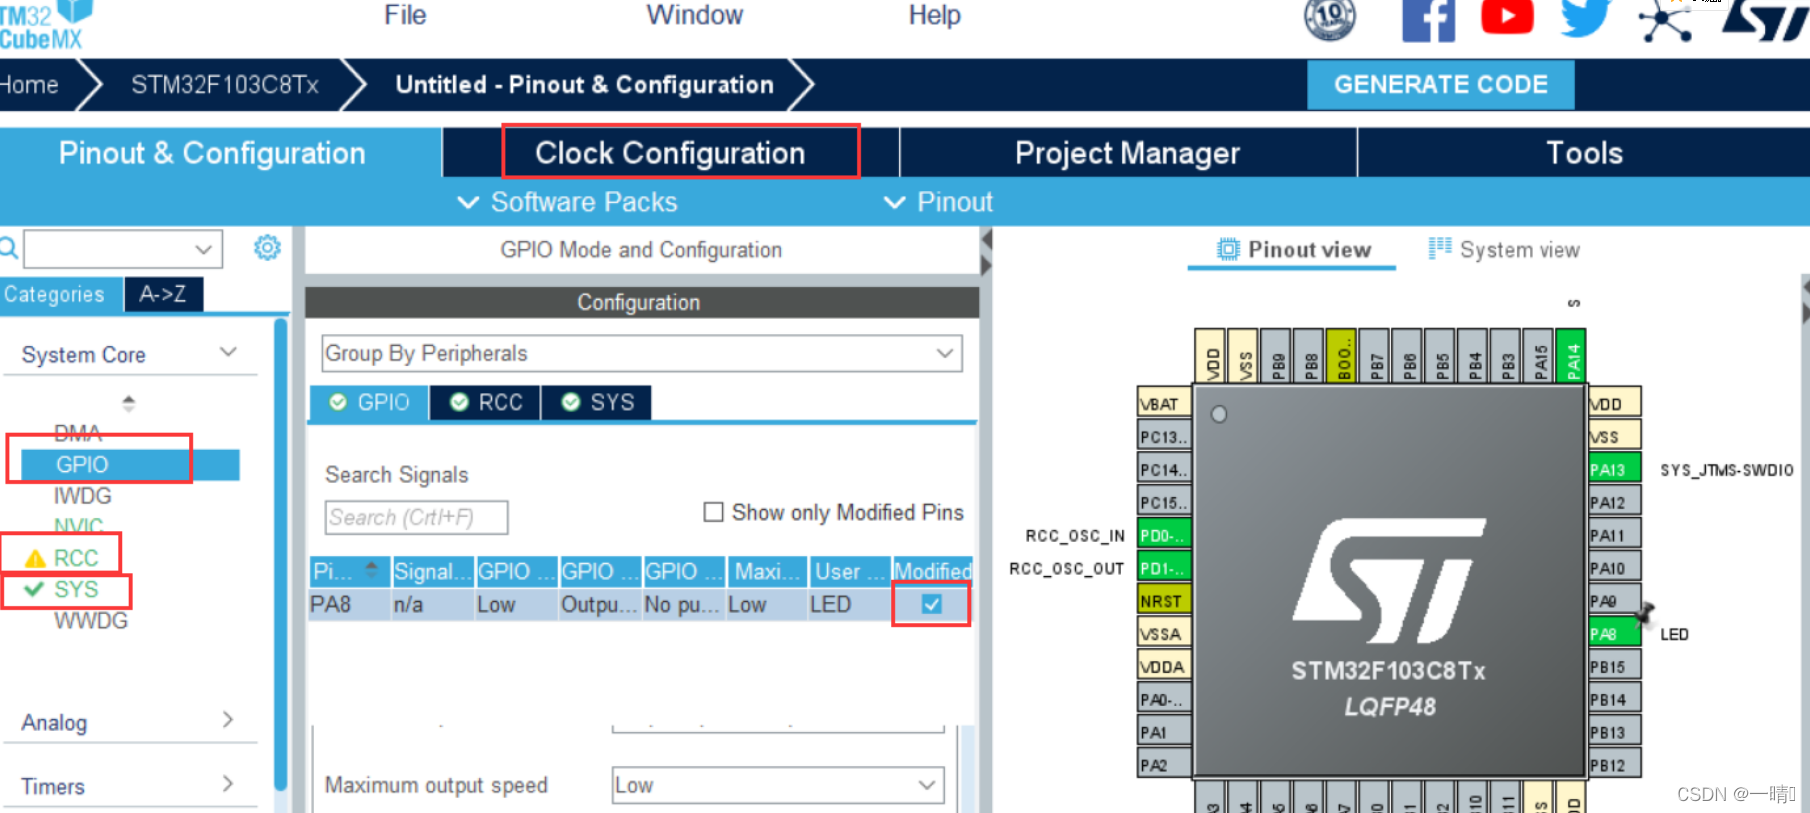Select the VDDA pin

click(1165, 666)
